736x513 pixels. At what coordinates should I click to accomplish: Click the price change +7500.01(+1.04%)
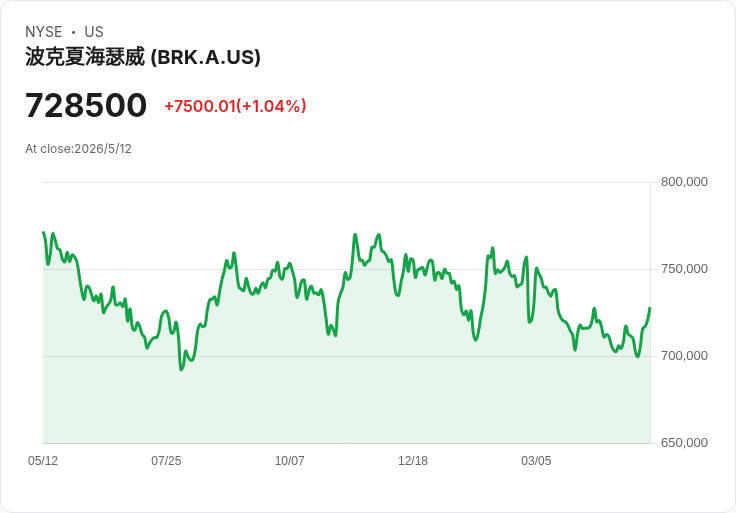tap(235, 106)
